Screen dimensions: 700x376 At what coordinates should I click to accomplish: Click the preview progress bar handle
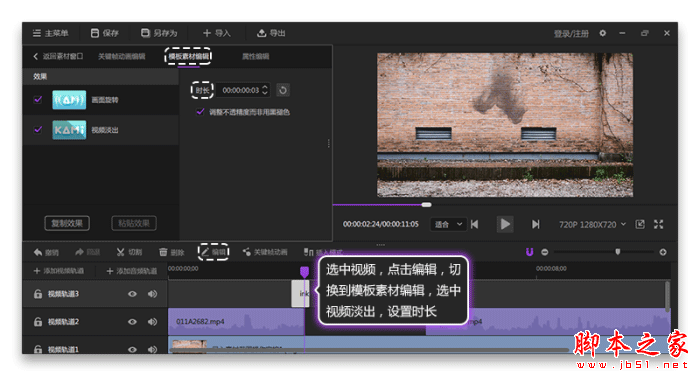pyautogui.click(x=426, y=205)
